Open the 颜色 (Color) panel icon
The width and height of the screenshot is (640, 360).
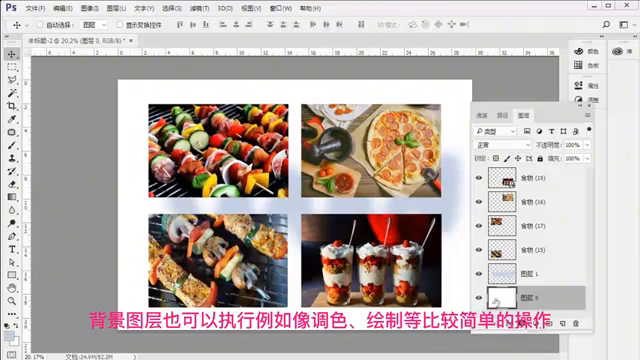[578, 51]
